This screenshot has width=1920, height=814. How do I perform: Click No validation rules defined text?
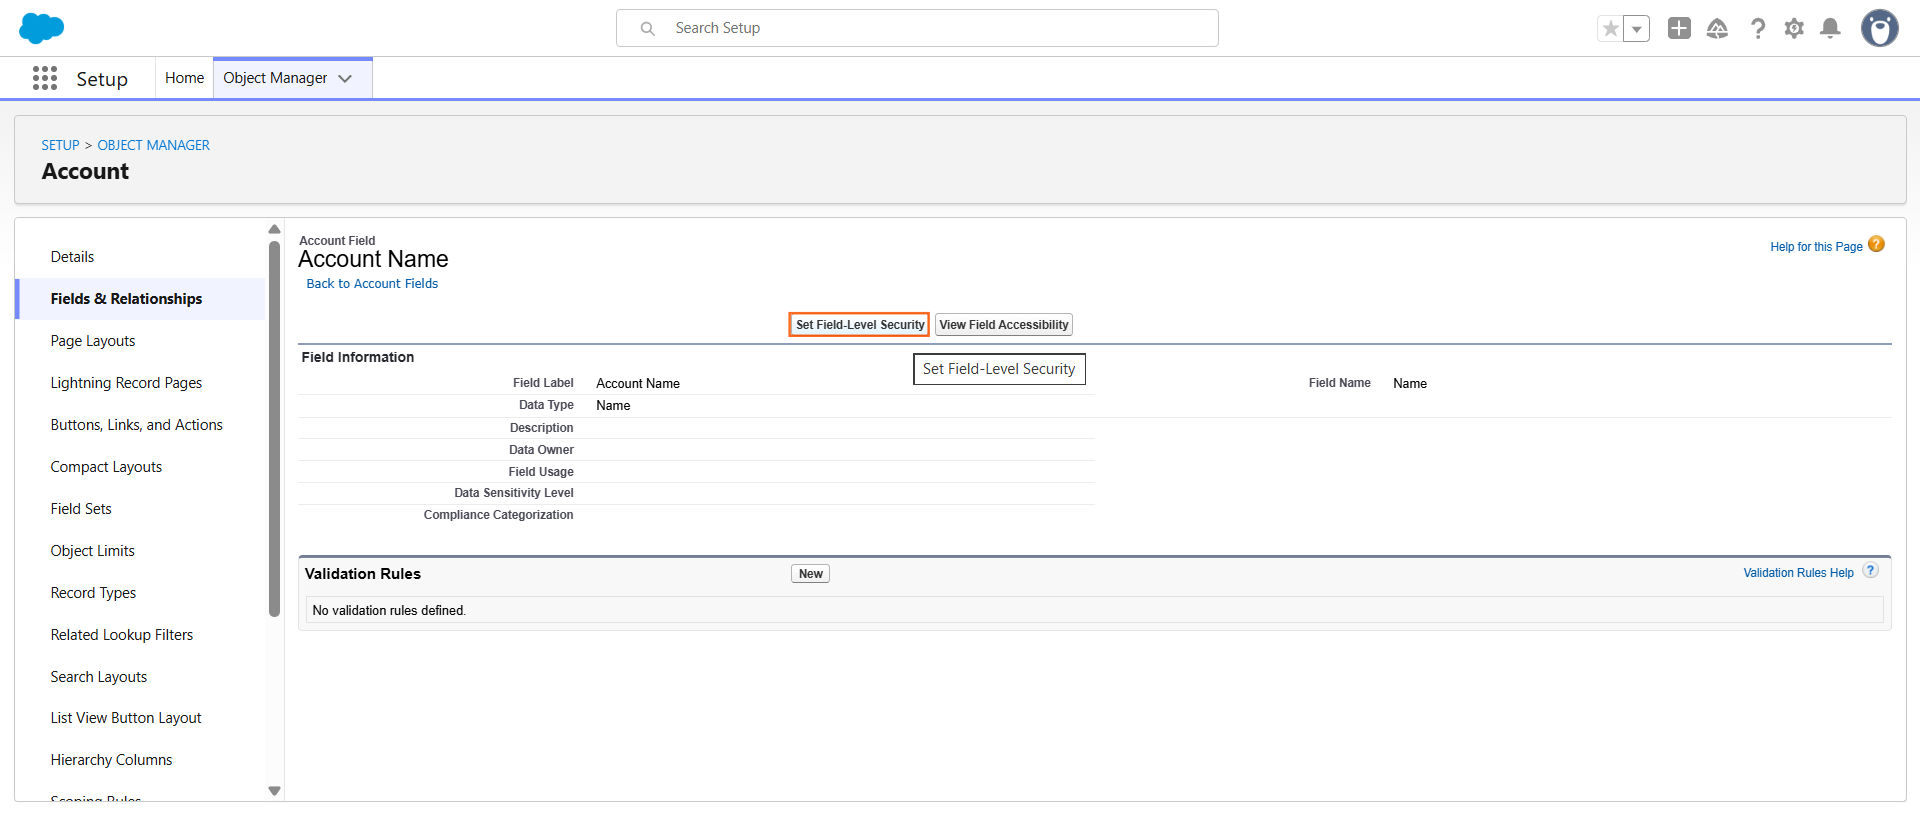coord(389,611)
